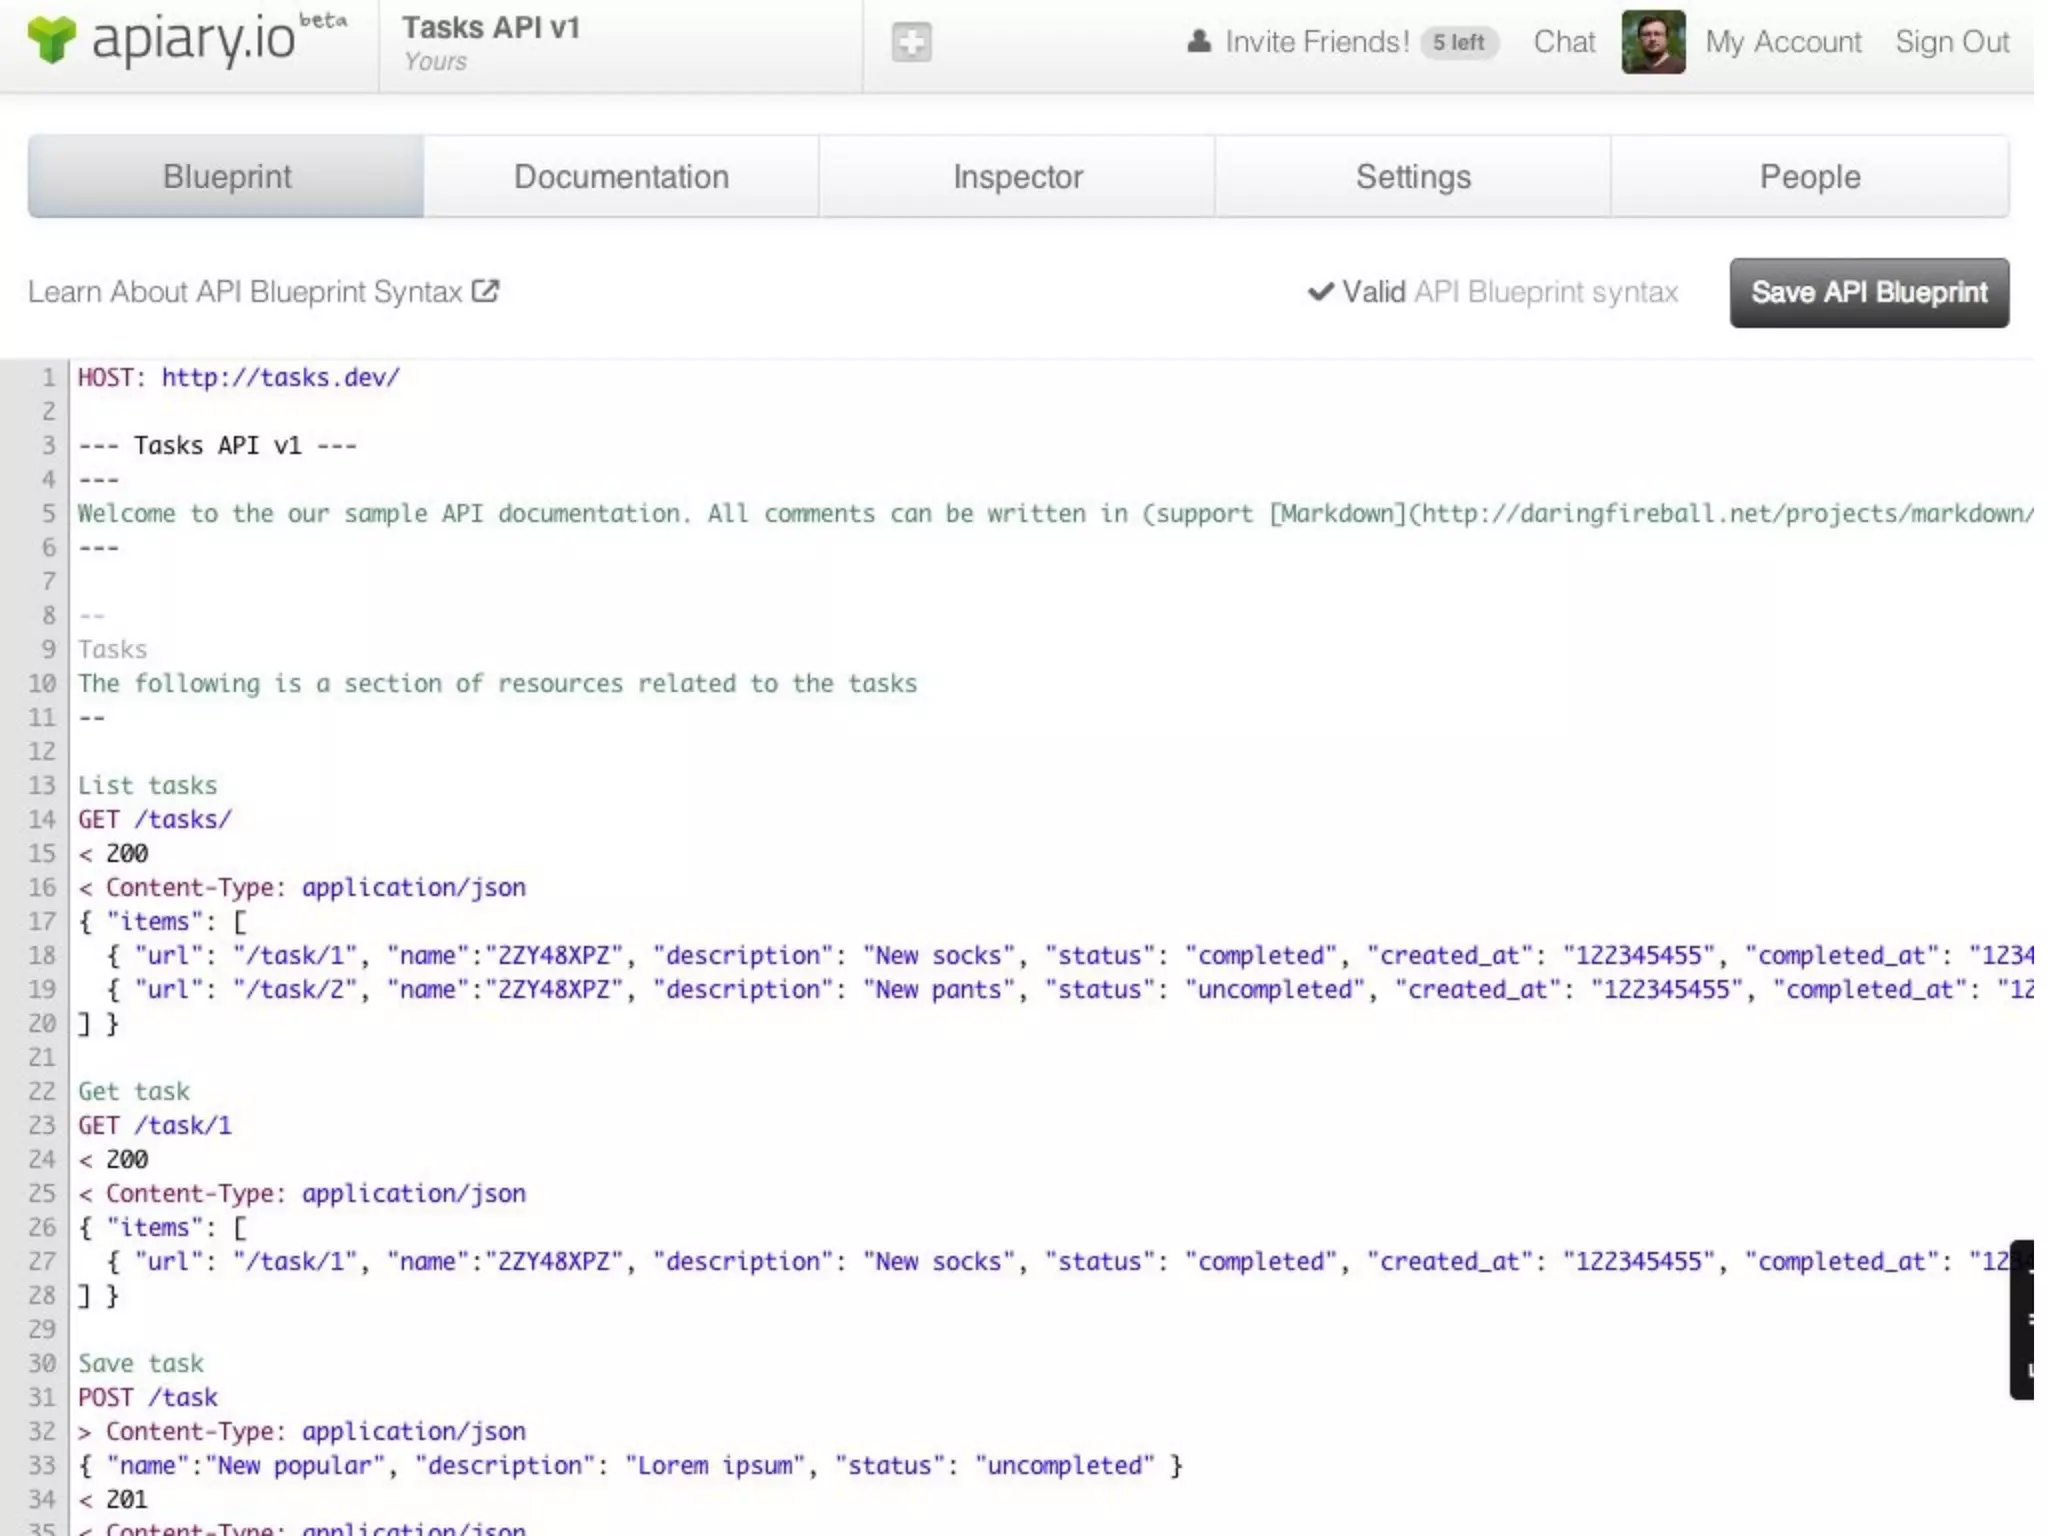Switch to the Inspector tab
The image size is (2048, 1536).
pos(1017,177)
